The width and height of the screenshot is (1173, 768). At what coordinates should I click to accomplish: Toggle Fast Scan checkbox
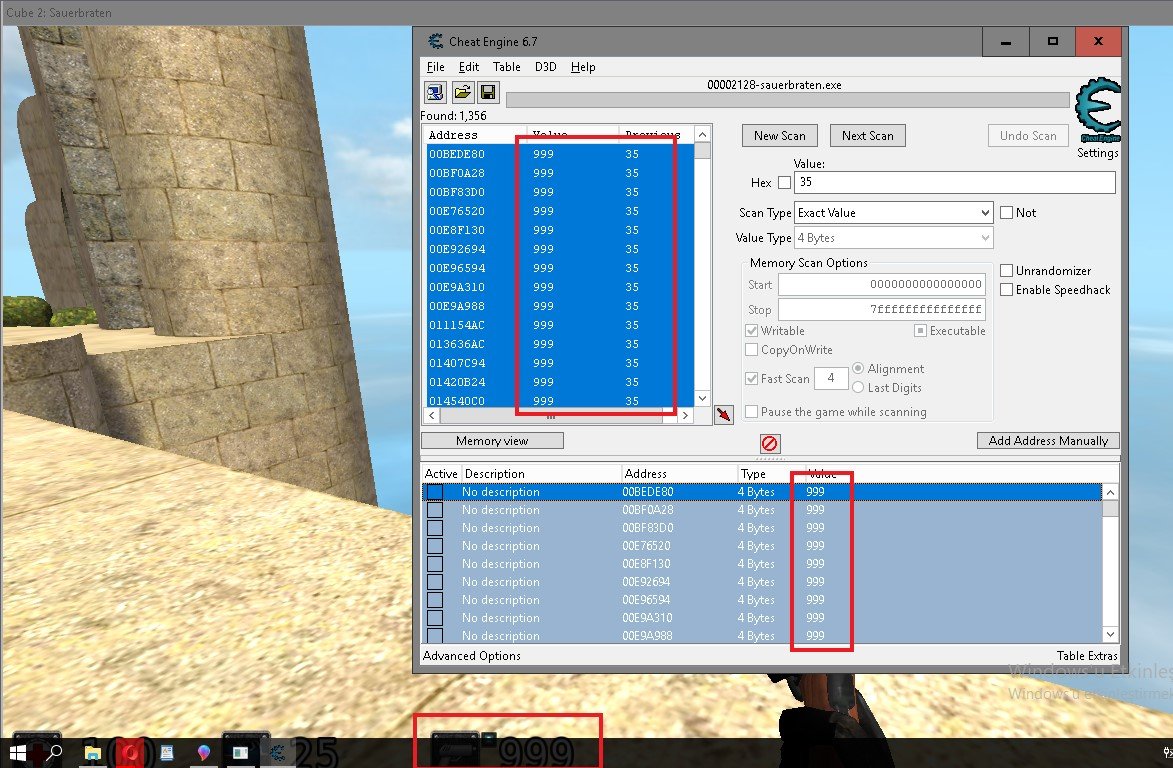[x=751, y=378]
